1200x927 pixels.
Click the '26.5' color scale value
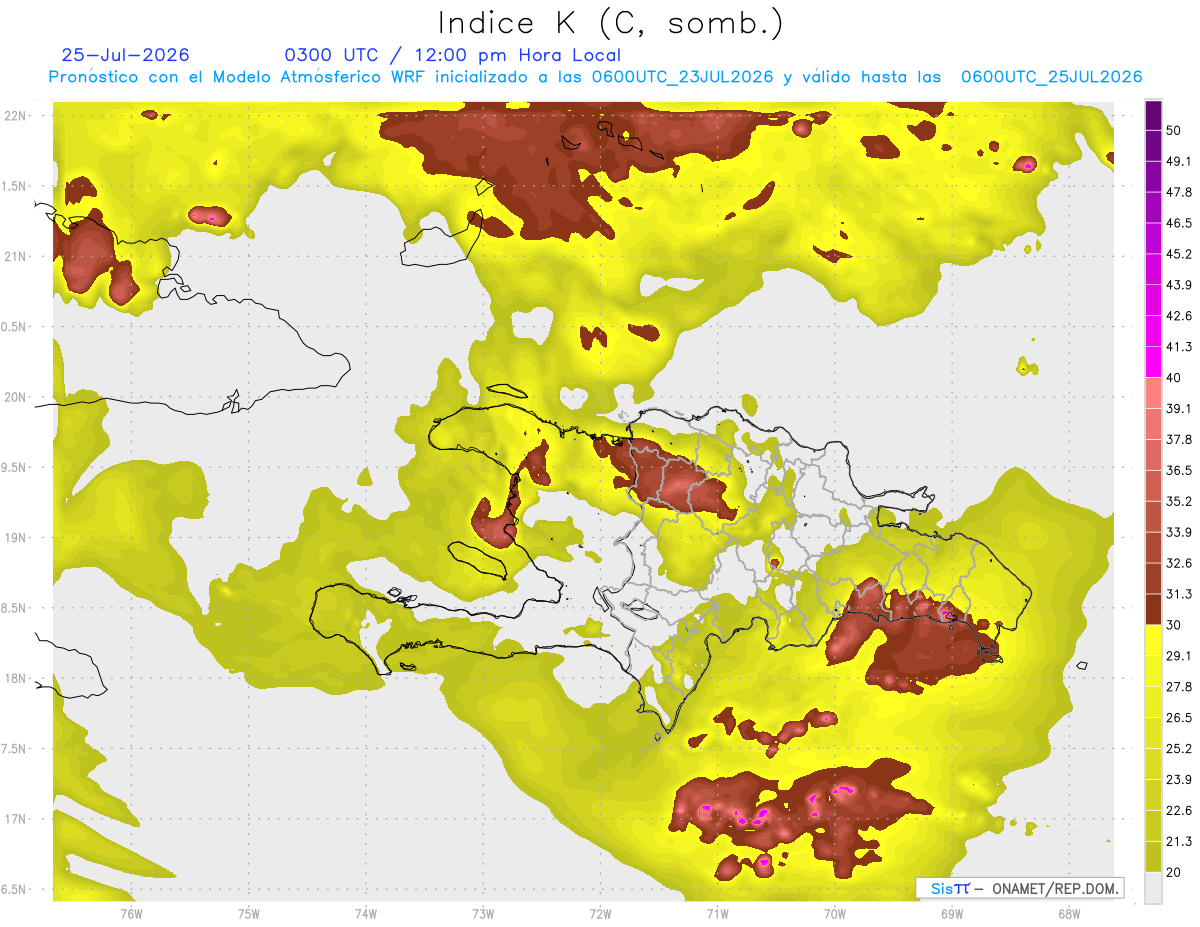tap(1179, 718)
